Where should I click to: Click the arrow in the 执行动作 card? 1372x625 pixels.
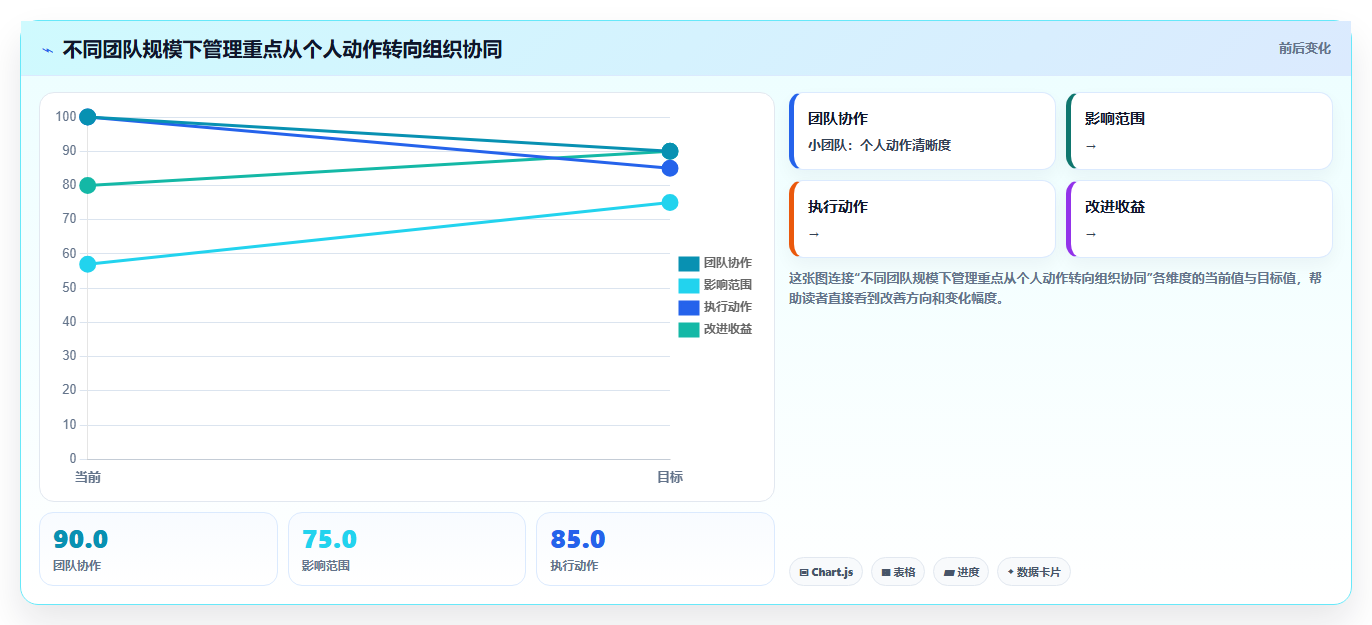coord(814,233)
